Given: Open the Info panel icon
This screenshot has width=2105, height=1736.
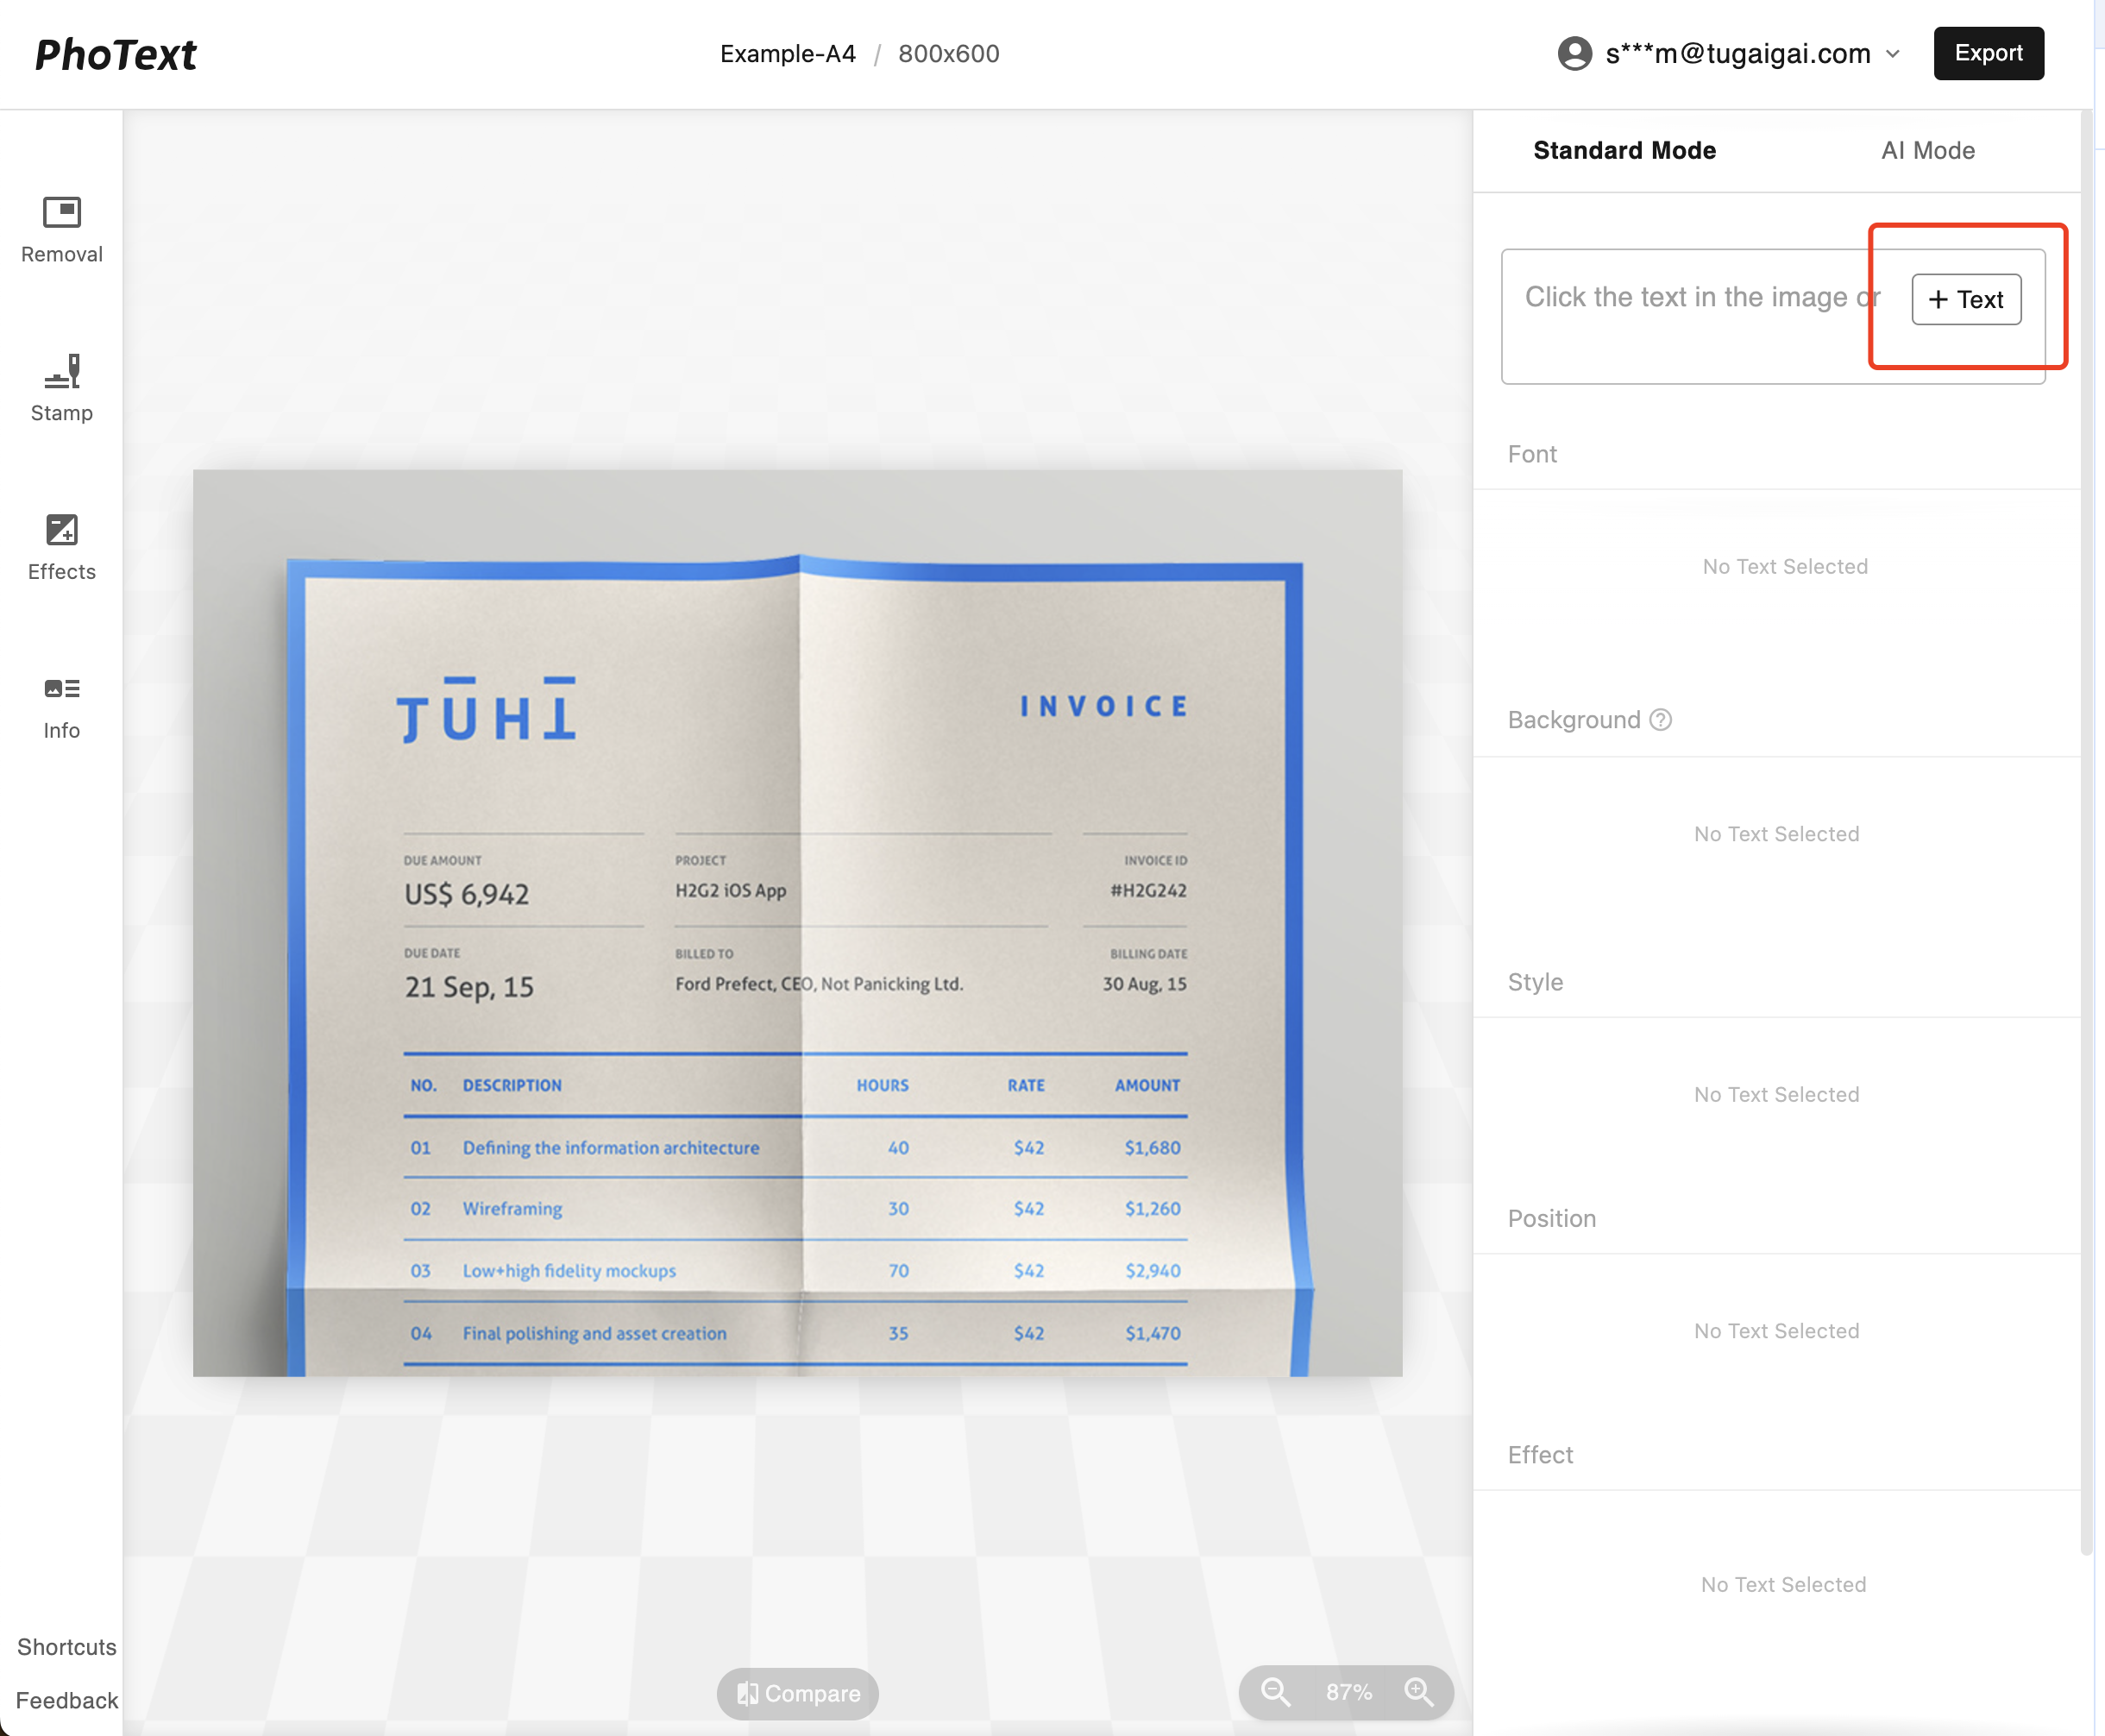Looking at the screenshot, I should 61,689.
